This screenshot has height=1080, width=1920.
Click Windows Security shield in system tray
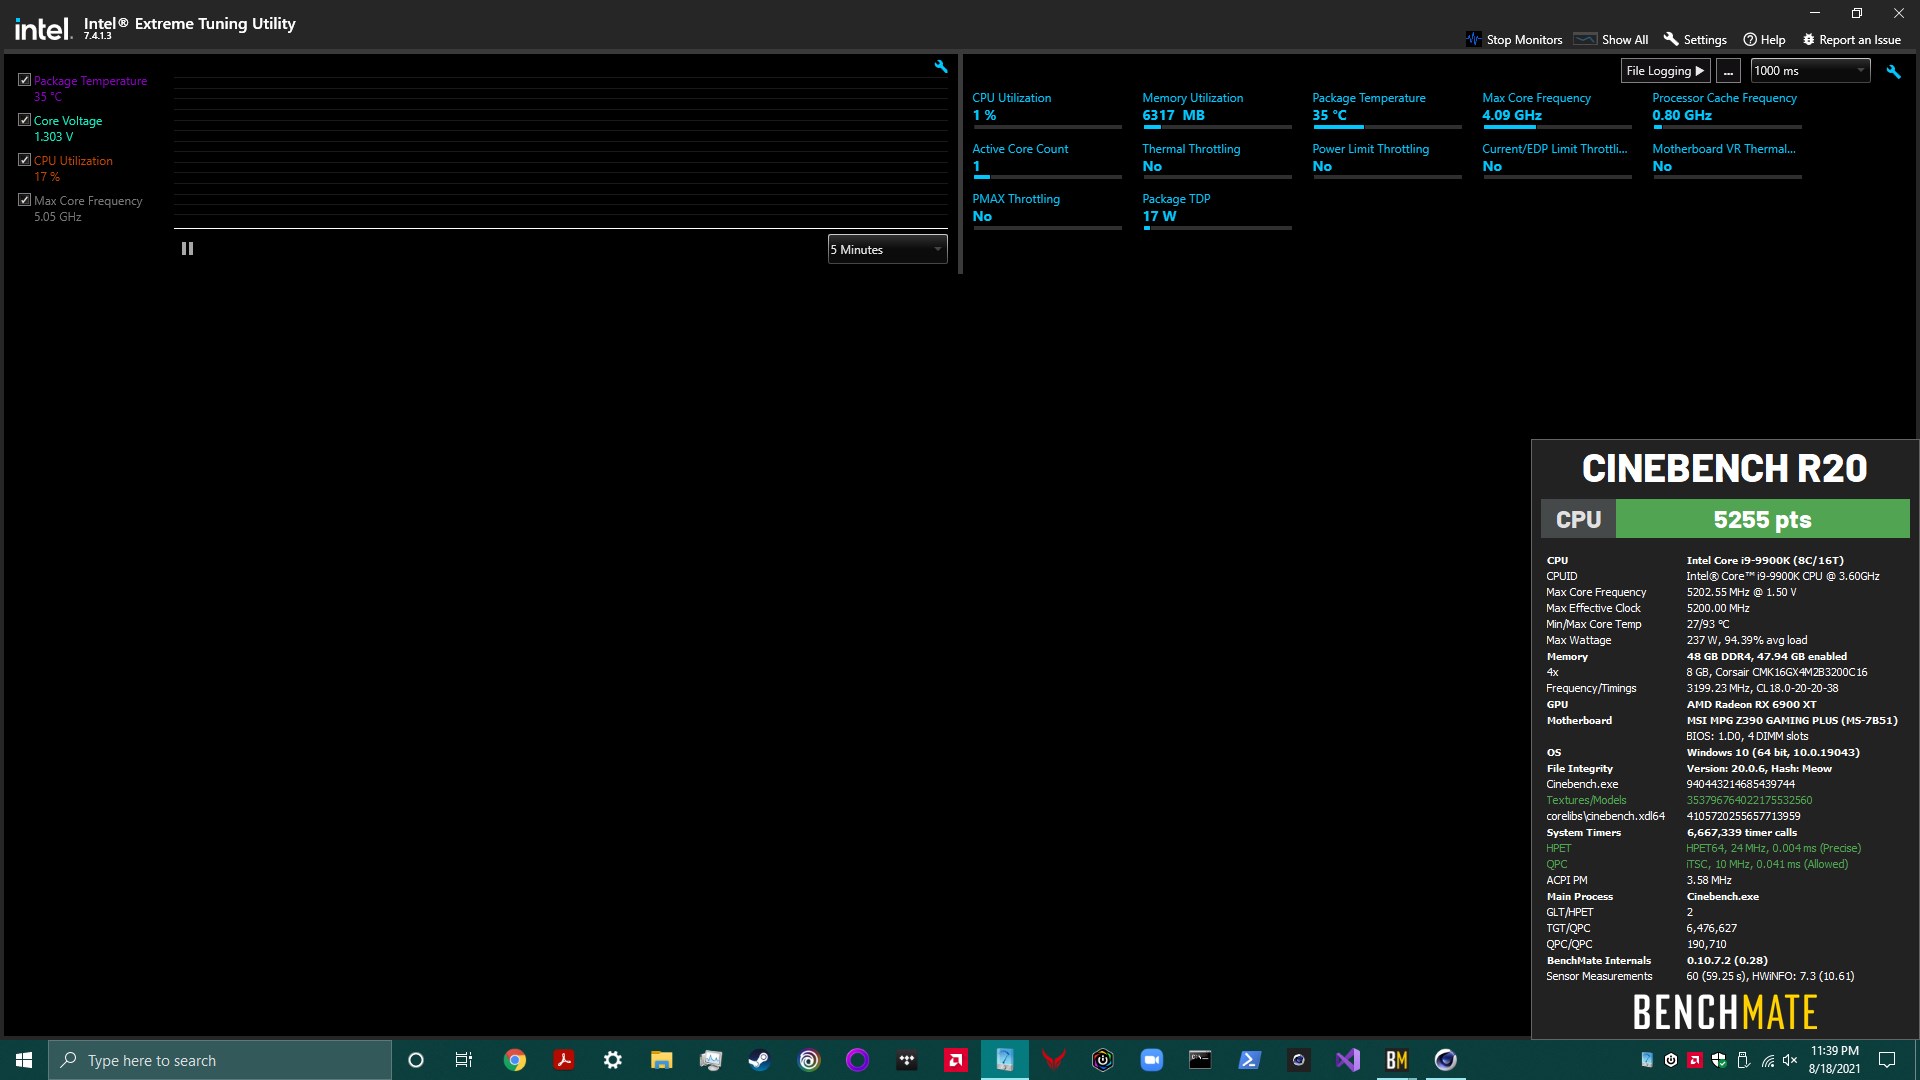(1719, 1060)
